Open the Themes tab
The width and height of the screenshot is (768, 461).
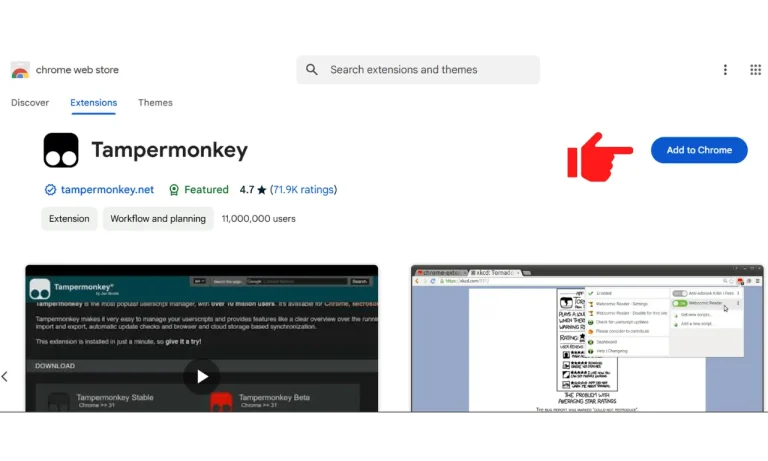155,102
